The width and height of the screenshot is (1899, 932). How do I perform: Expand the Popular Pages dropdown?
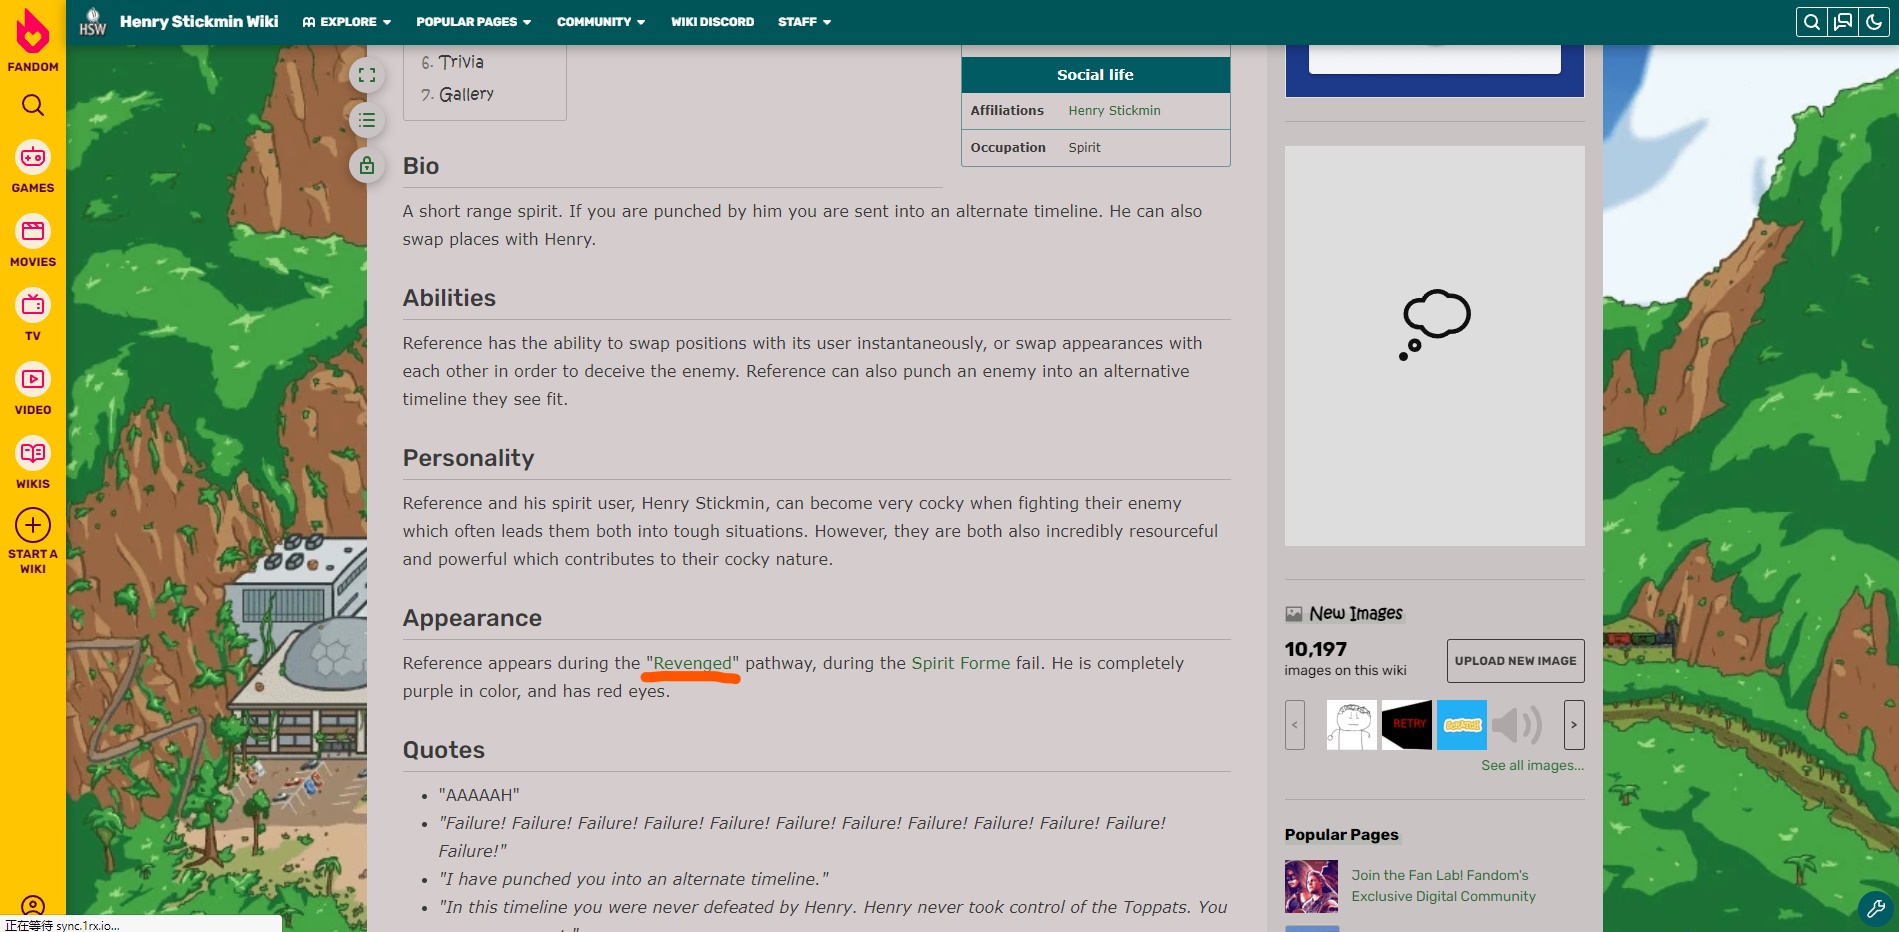[x=474, y=22]
